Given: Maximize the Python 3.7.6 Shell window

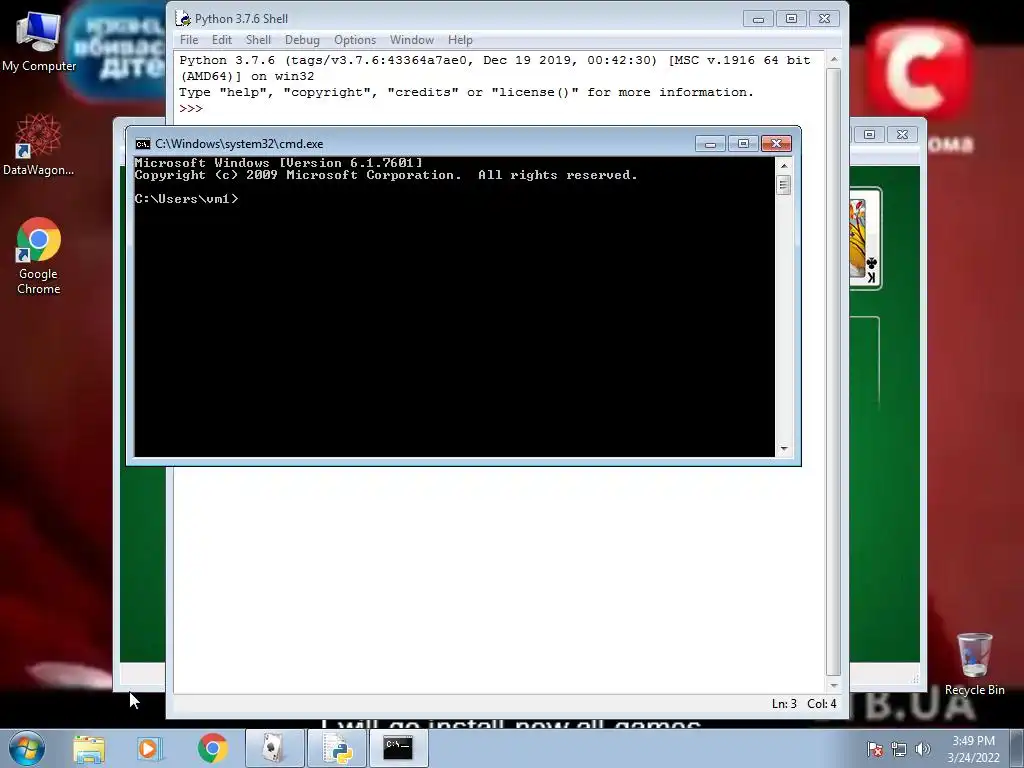Looking at the screenshot, I should [x=791, y=19].
